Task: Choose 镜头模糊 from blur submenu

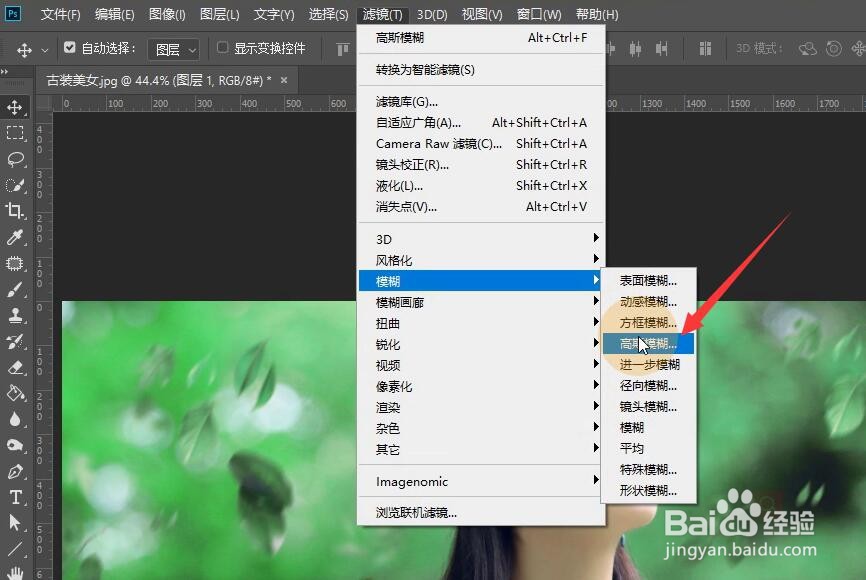Action: click(648, 407)
